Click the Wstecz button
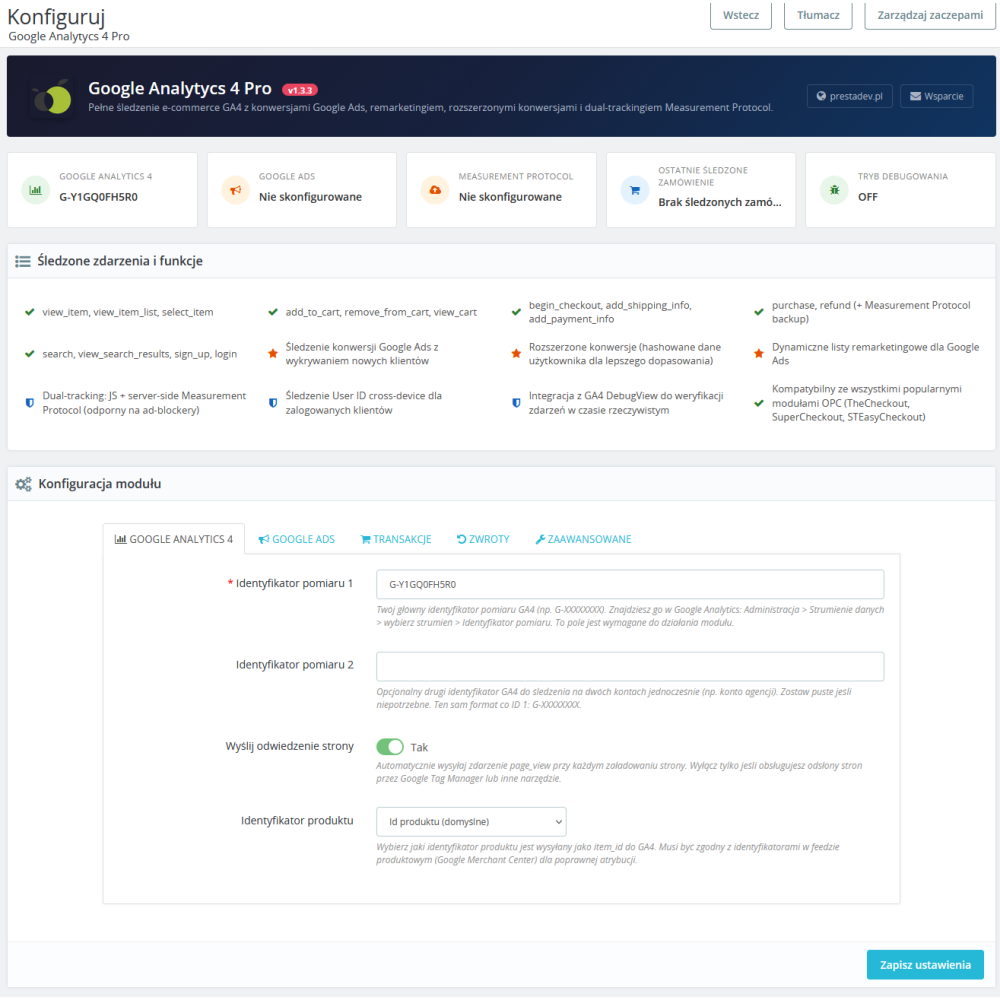This screenshot has height=1000, width=1000. pos(741,15)
